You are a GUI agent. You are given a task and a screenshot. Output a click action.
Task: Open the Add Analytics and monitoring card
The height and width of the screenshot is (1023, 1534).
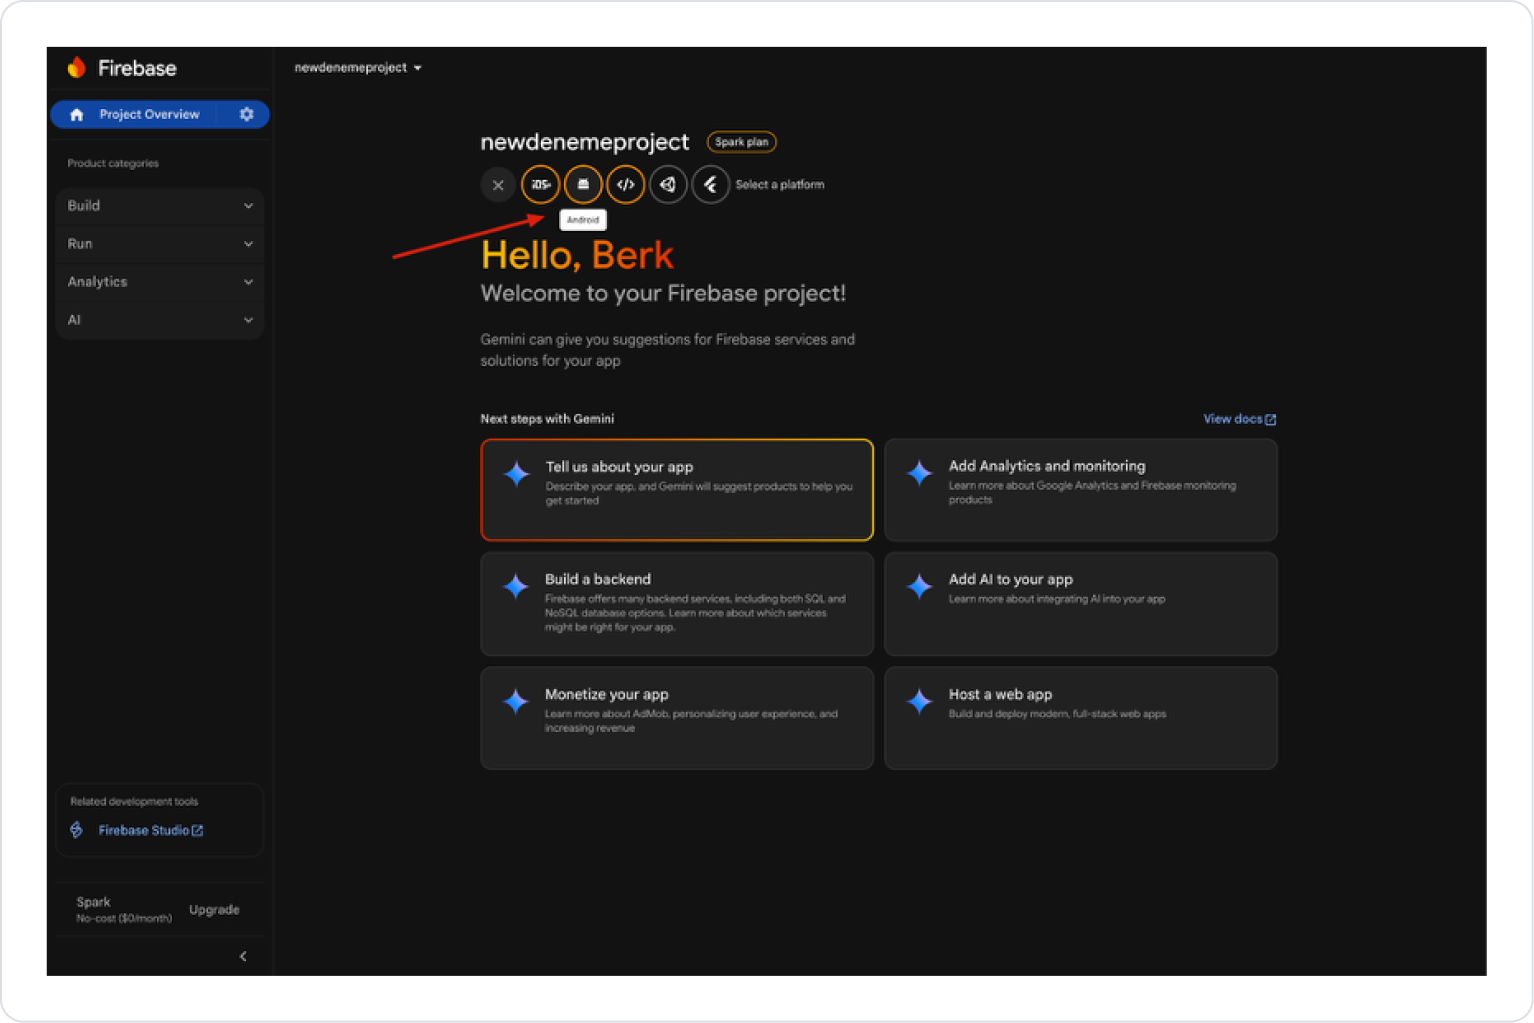1081,490
